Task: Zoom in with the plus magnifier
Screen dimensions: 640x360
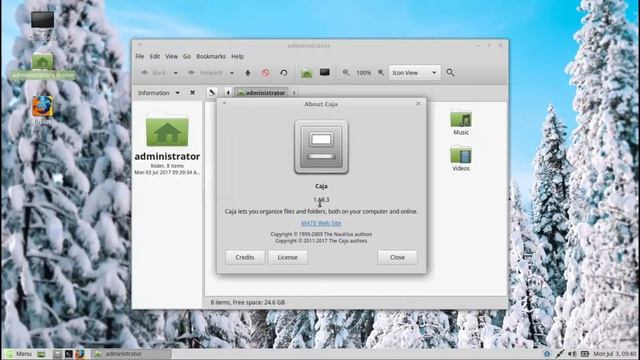Action: coord(381,73)
